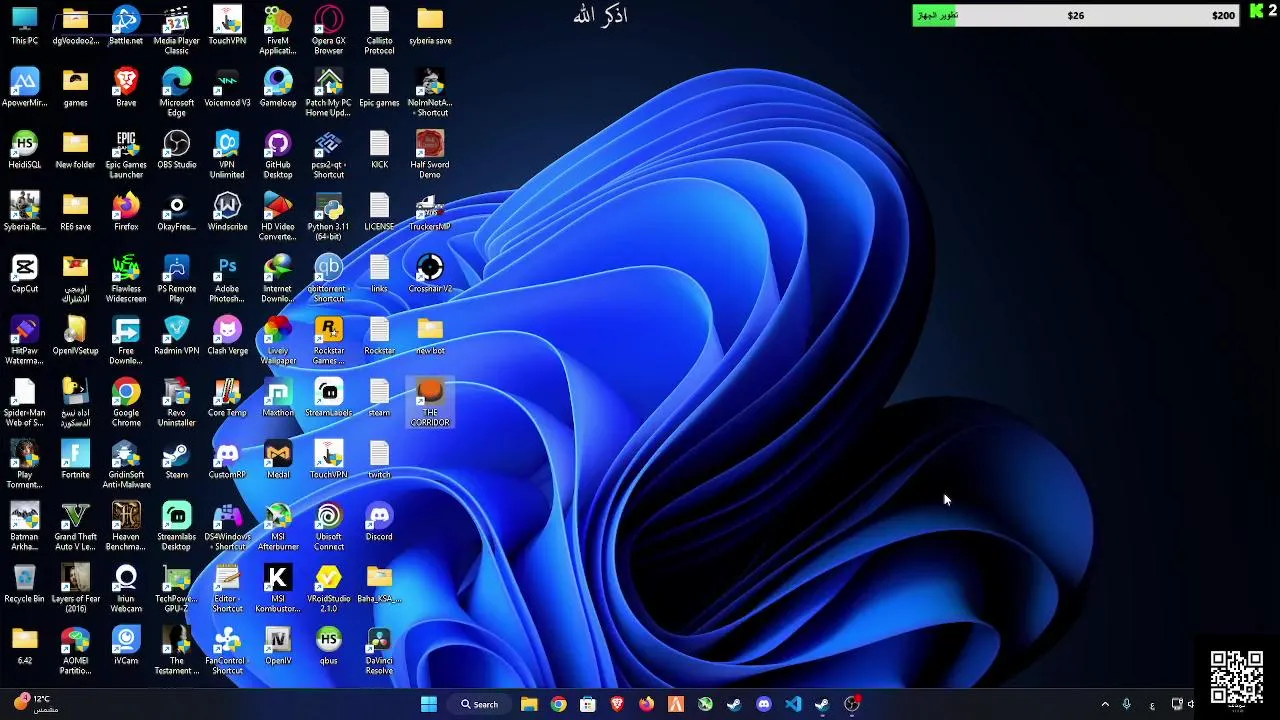This screenshot has width=1280, height=720.
Task: Click the HeidiSQL desktop shortcut
Action: [x=25, y=150]
